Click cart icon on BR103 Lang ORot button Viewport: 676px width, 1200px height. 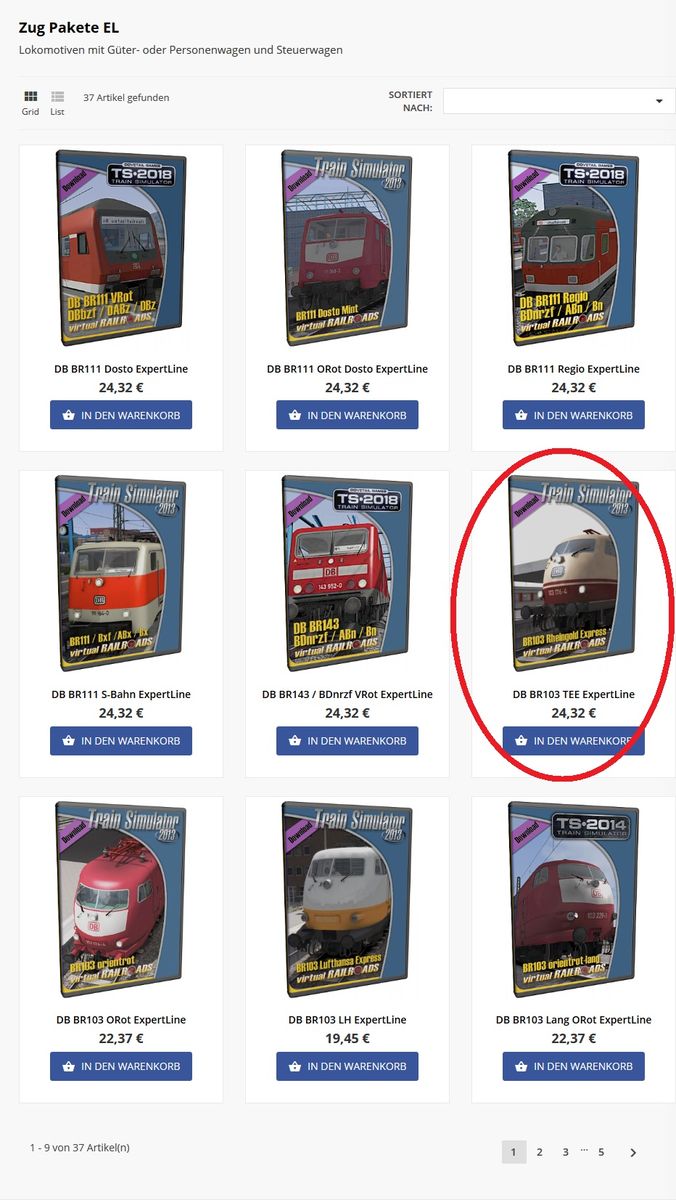(x=521, y=1066)
